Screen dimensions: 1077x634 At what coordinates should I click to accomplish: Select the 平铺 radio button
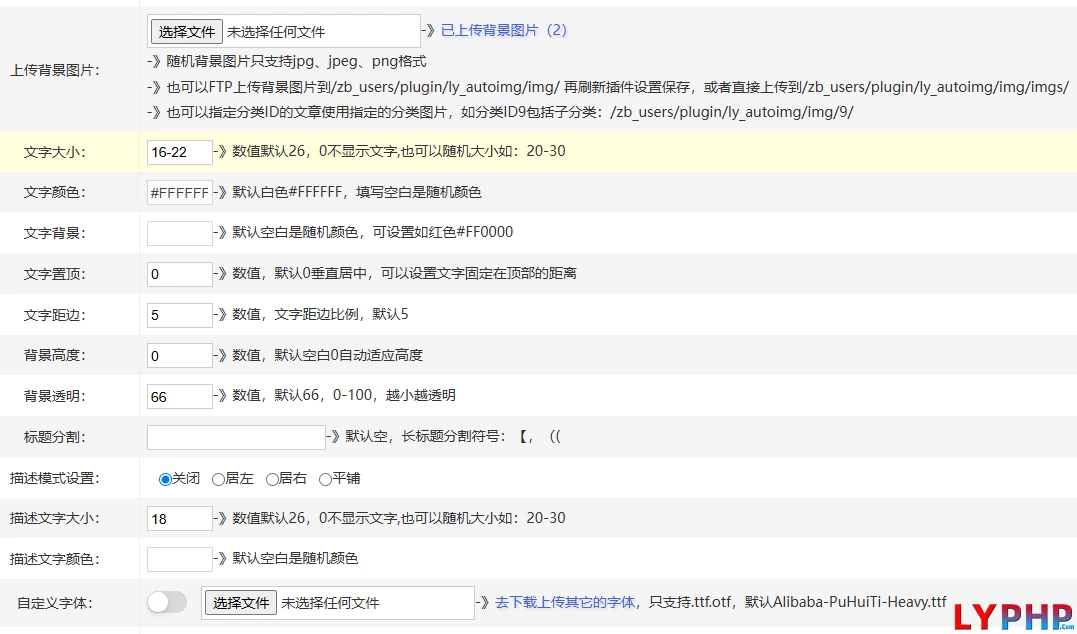(325, 479)
